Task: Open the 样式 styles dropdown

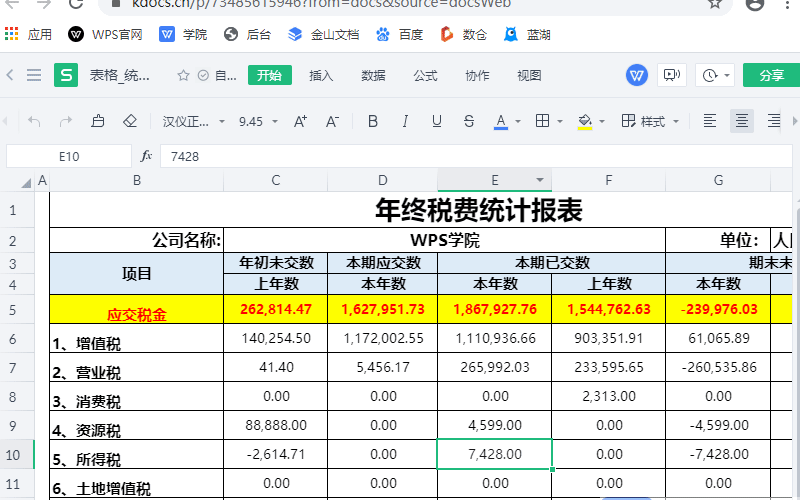Action: pyautogui.click(x=650, y=121)
